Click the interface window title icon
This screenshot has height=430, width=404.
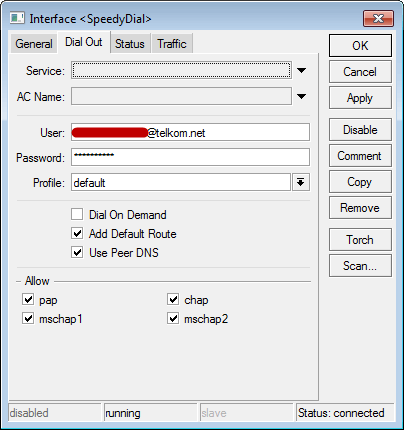click(x=17, y=18)
